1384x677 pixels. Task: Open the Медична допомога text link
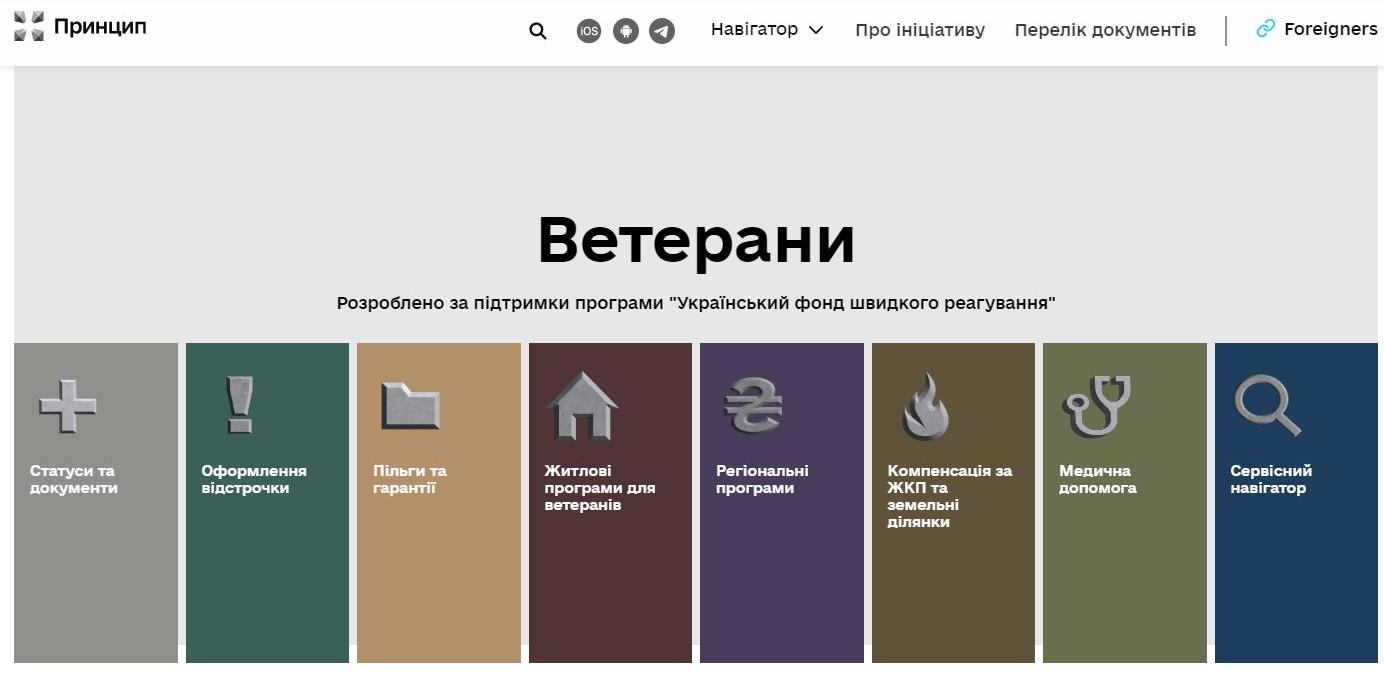tap(1097, 479)
